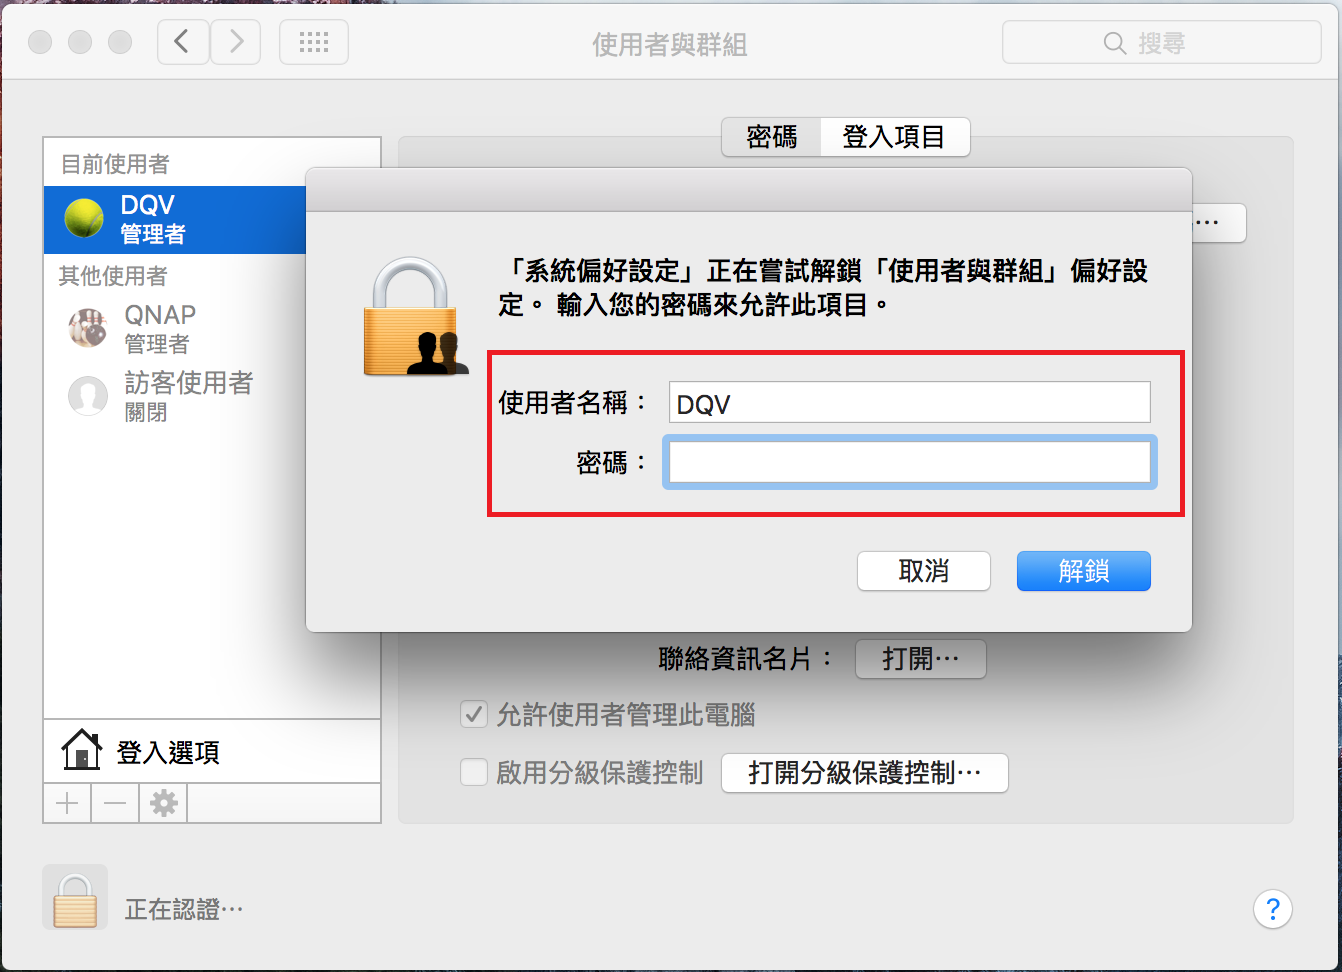Screen dimensions: 1342x972
Task: Add a user with the plus button
Action: tap(67, 803)
